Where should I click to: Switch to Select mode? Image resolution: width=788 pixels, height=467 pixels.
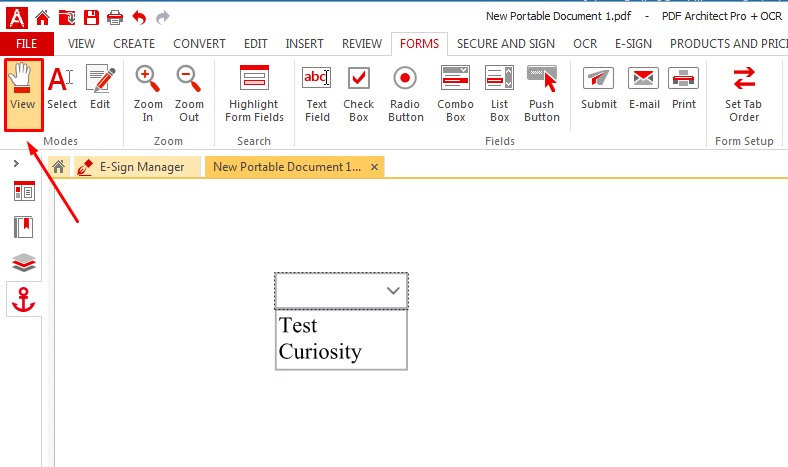click(x=62, y=87)
